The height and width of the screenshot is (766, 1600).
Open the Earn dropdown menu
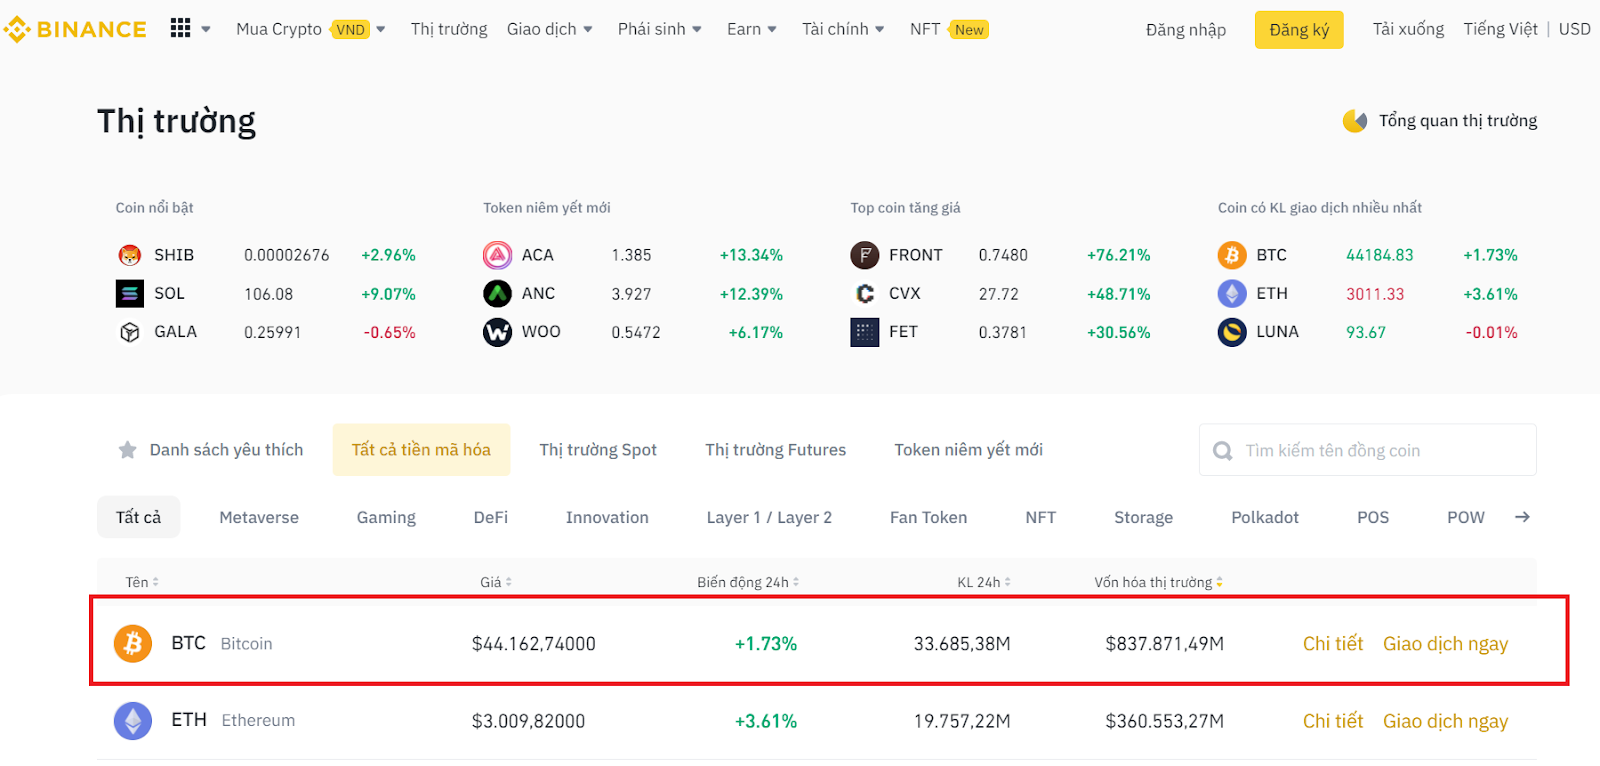point(752,29)
